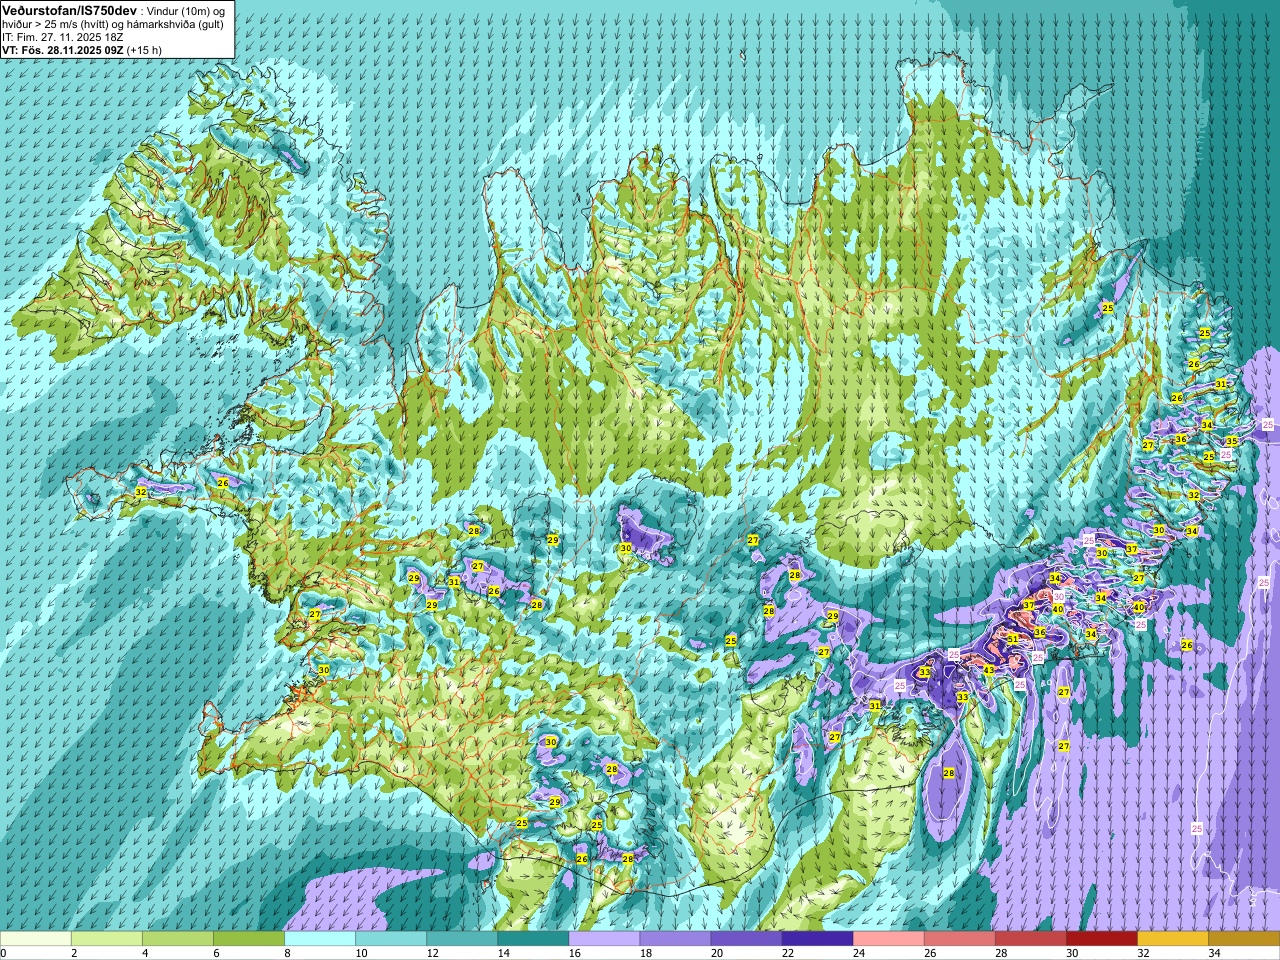This screenshot has height=960, width=1280.
Task: Select the 16–18 m/s lavender legend swatch
Action: (604, 939)
